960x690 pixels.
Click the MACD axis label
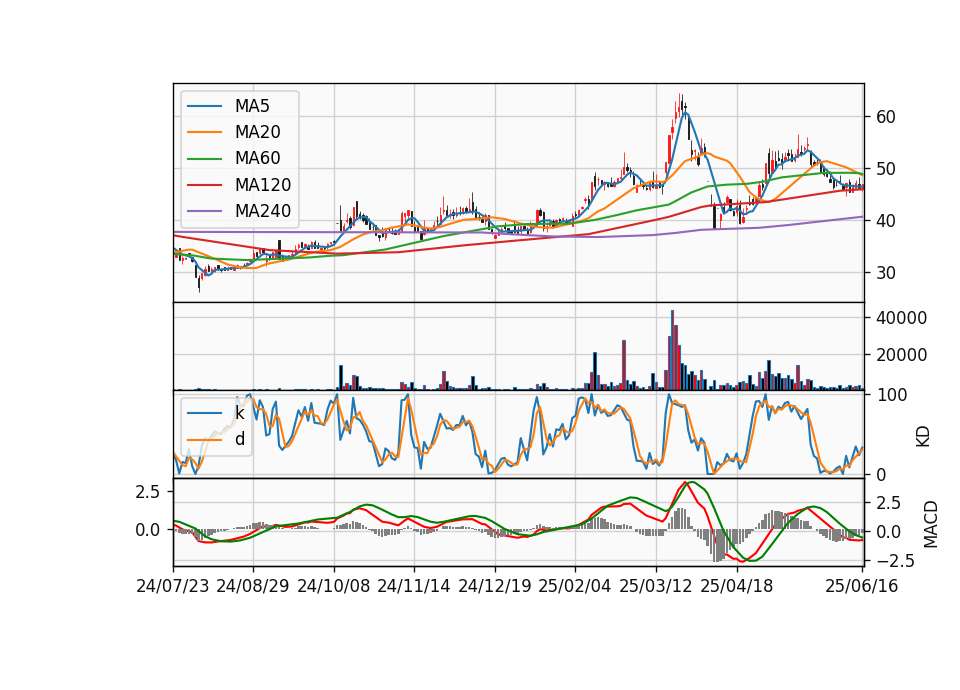pos(931,524)
